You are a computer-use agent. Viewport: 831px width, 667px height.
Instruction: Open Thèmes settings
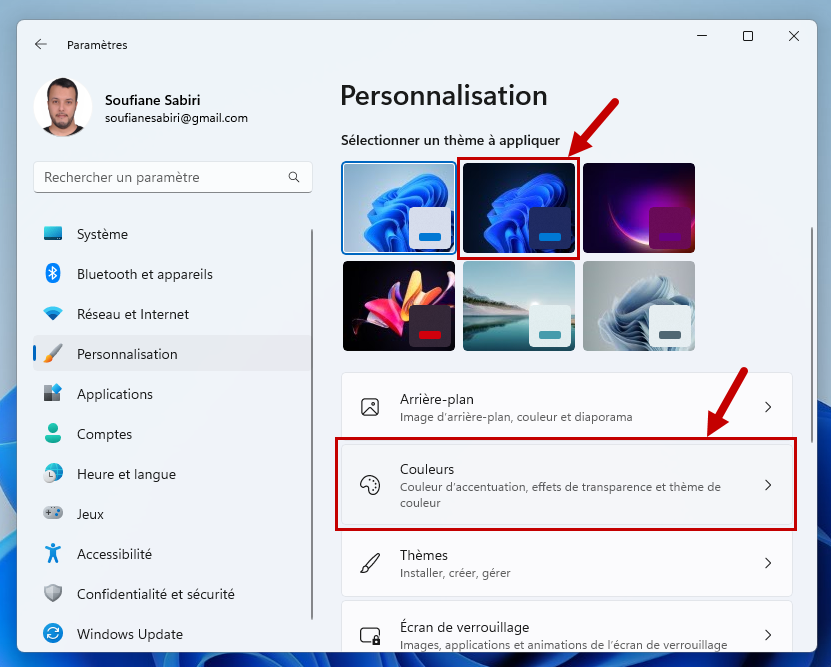pos(567,563)
